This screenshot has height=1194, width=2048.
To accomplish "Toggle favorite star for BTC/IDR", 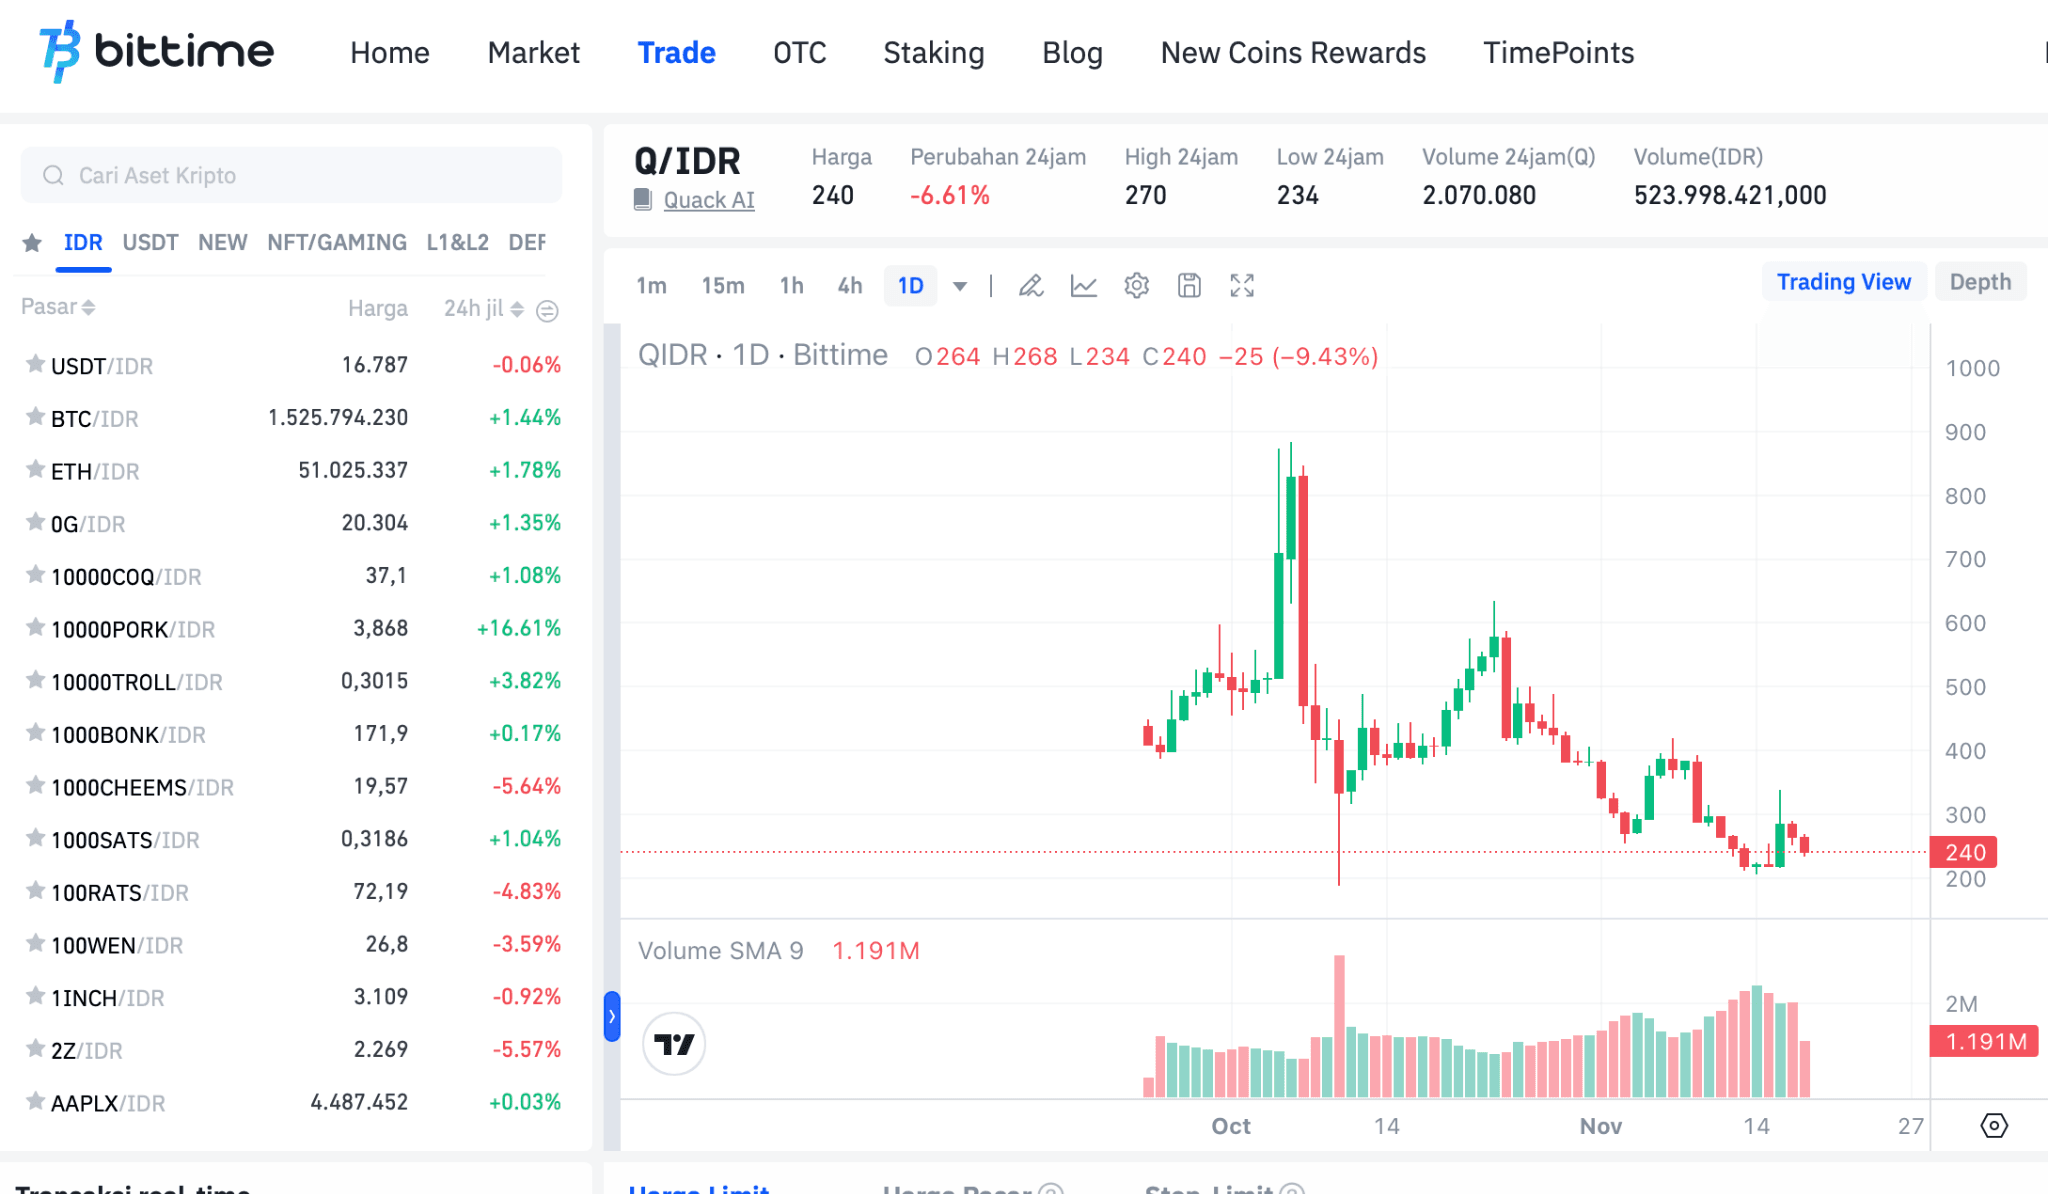I will [x=35, y=417].
